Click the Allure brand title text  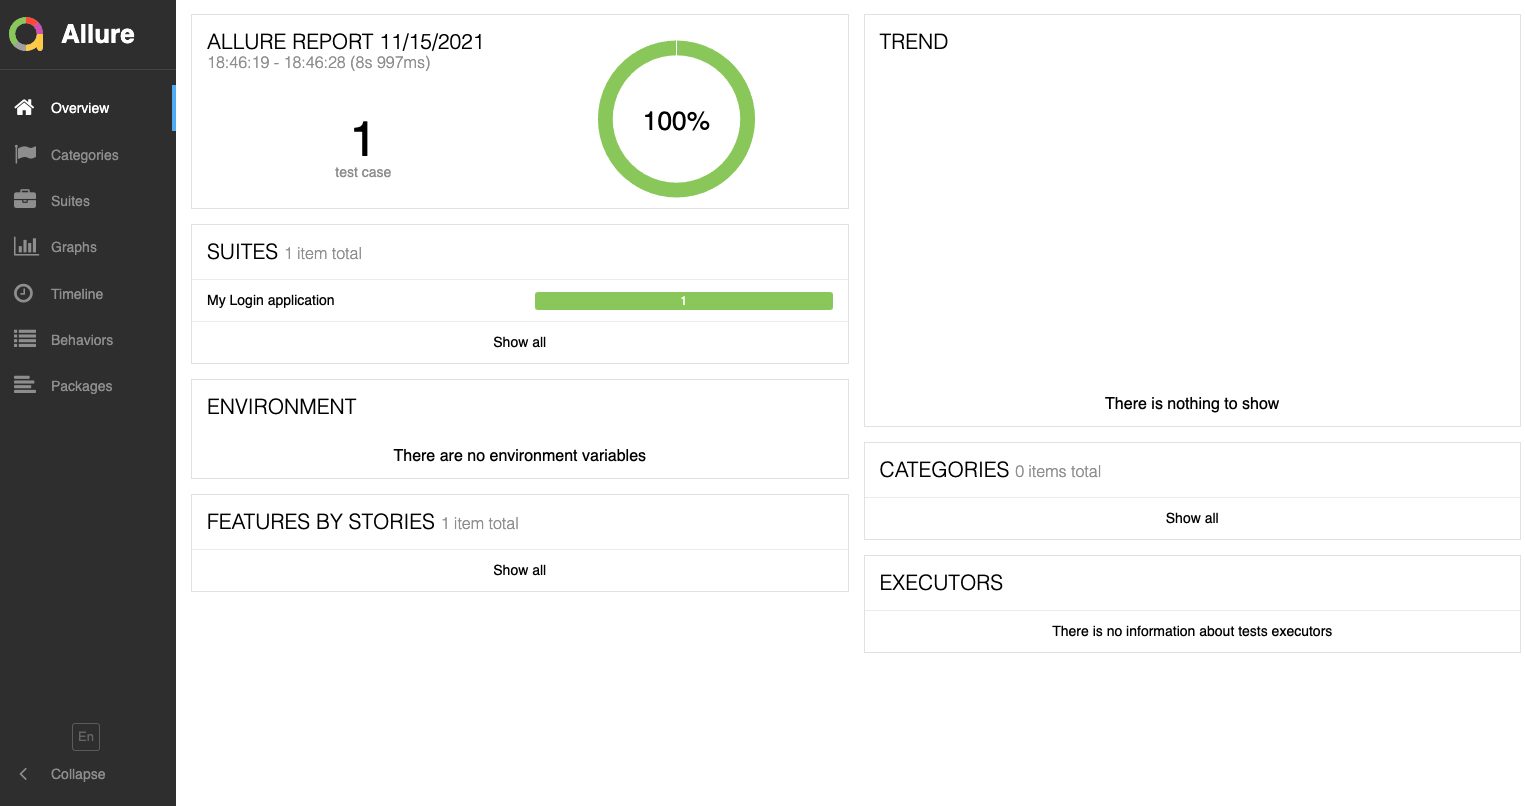(98, 34)
